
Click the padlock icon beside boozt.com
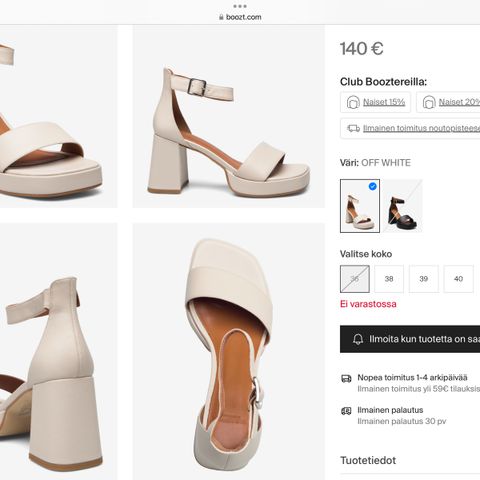[x=221, y=17]
